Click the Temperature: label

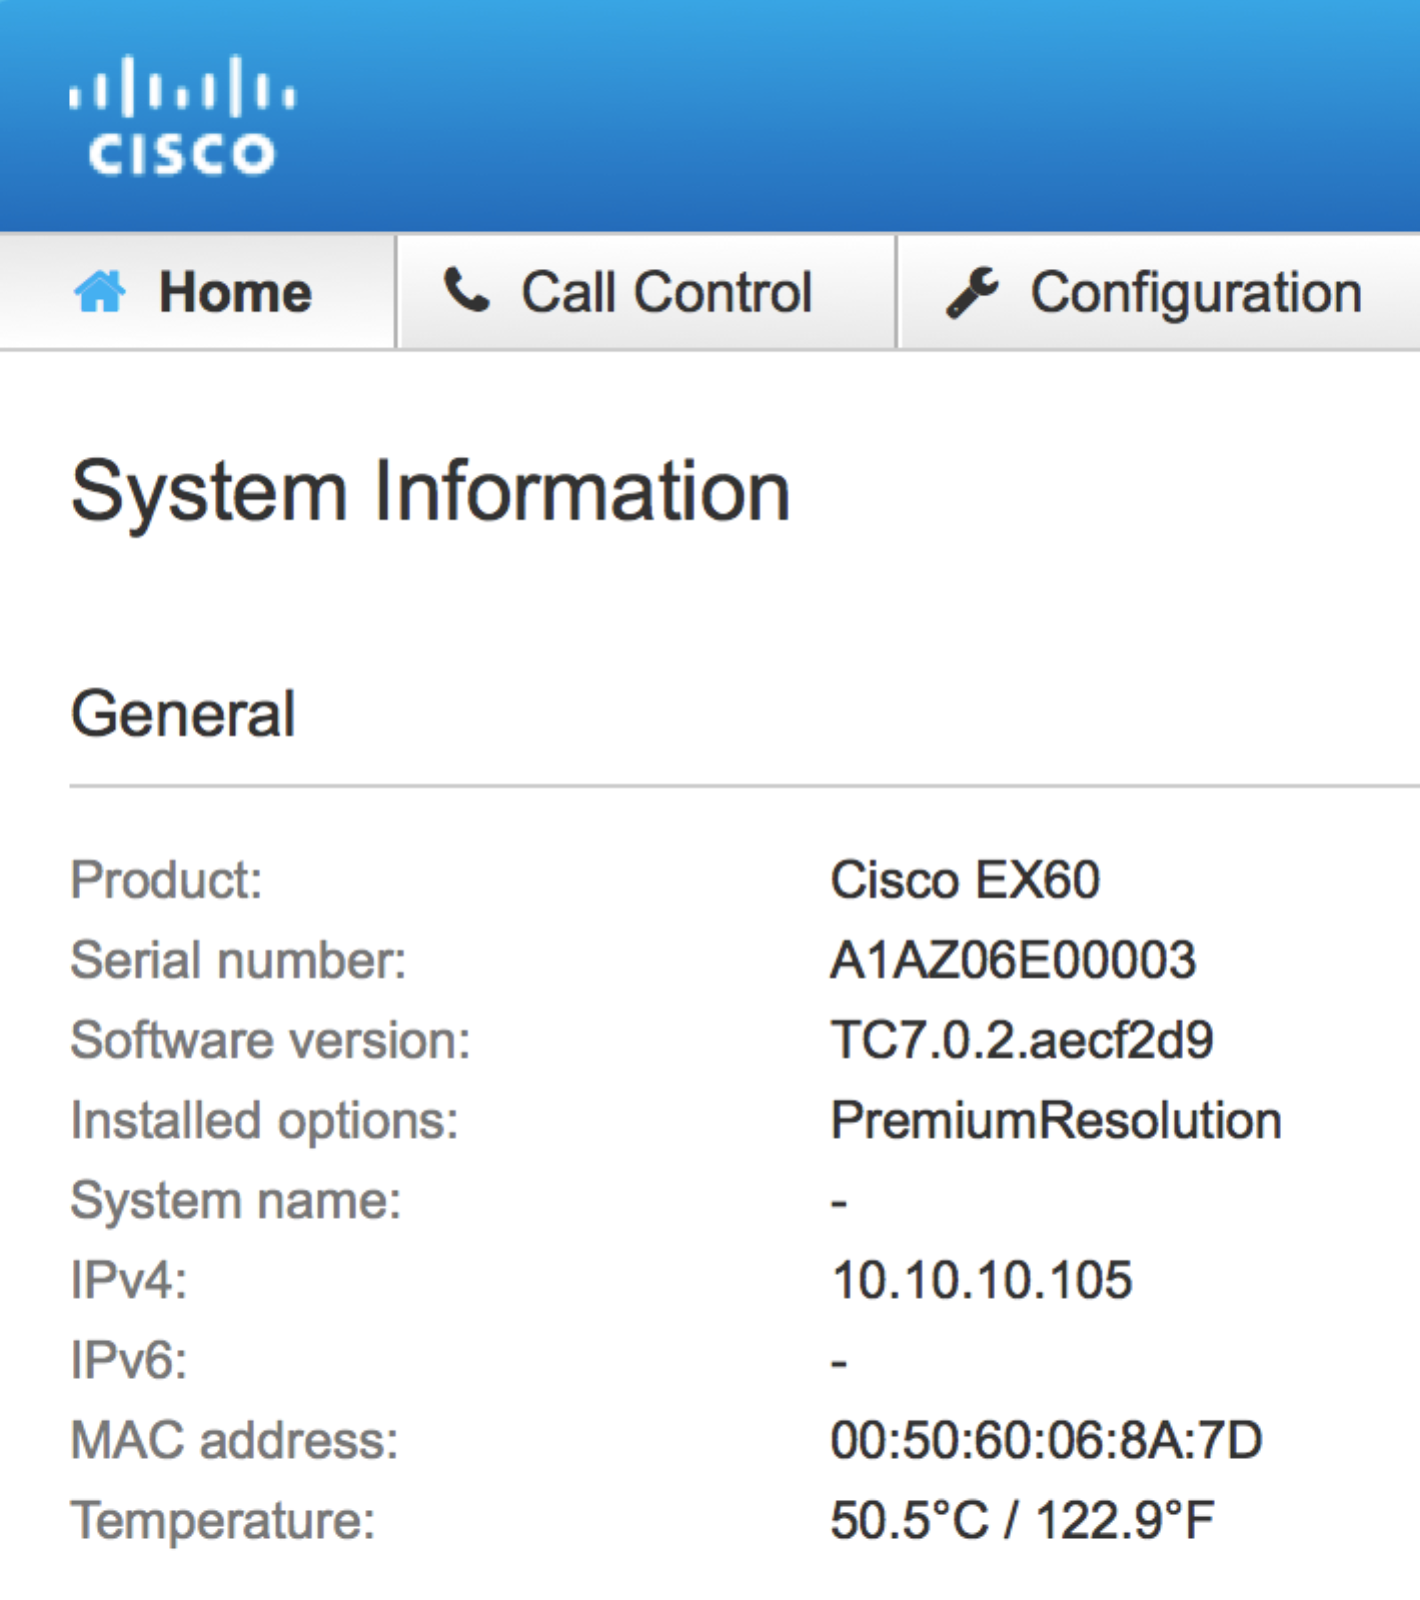[x=223, y=1522]
